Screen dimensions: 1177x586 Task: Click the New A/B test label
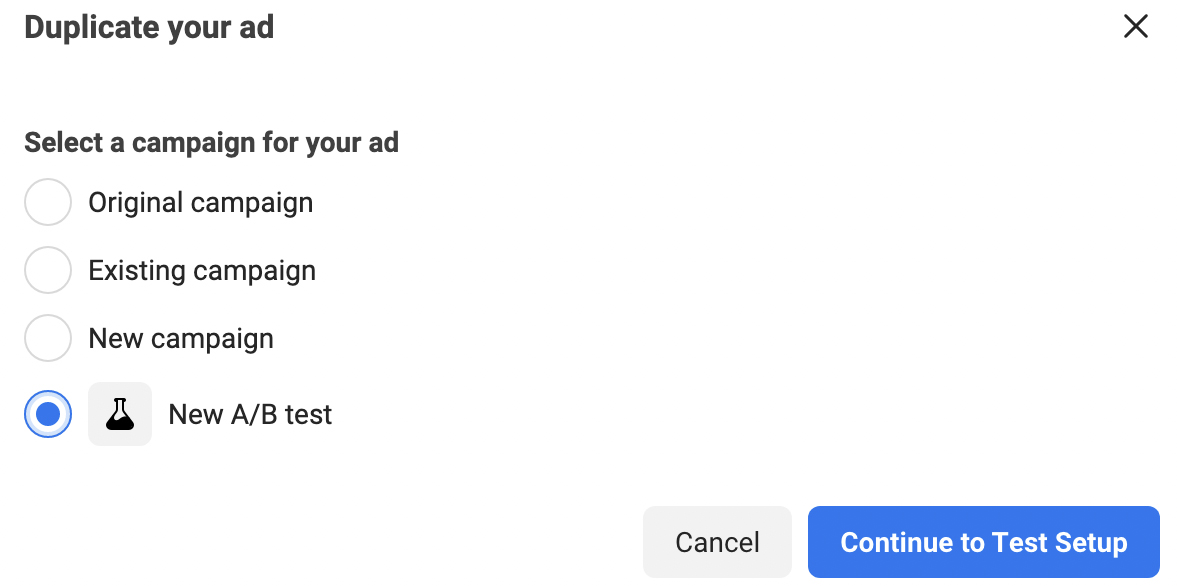pyautogui.click(x=250, y=414)
